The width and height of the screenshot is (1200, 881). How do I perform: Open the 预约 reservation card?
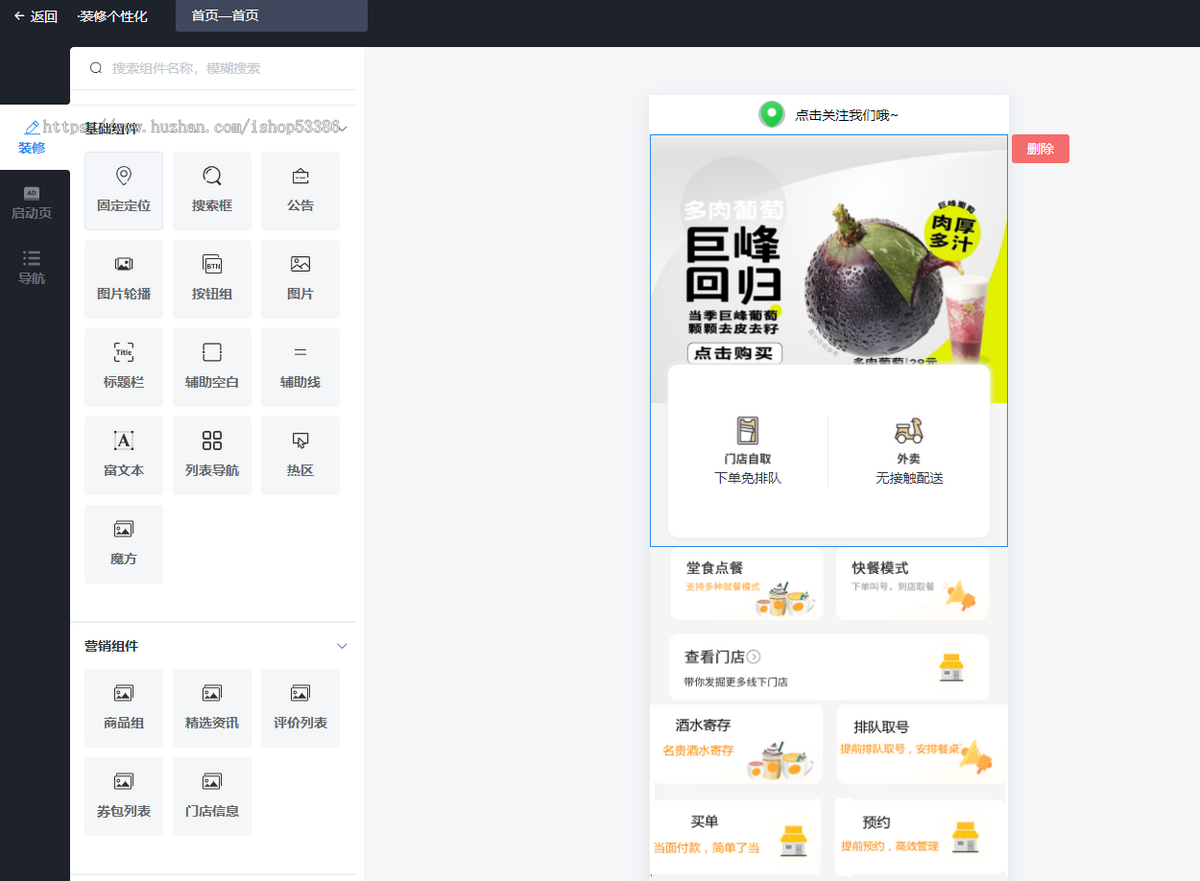click(921, 836)
